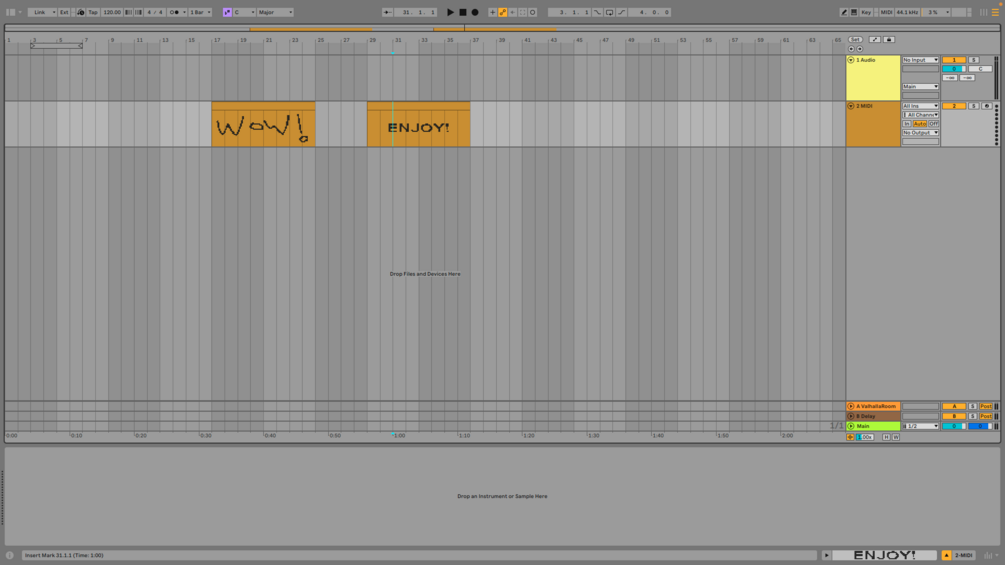Click the arrangement position 31.1.1 field
Image resolution: width=1005 pixels, height=565 pixels.
click(417, 12)
